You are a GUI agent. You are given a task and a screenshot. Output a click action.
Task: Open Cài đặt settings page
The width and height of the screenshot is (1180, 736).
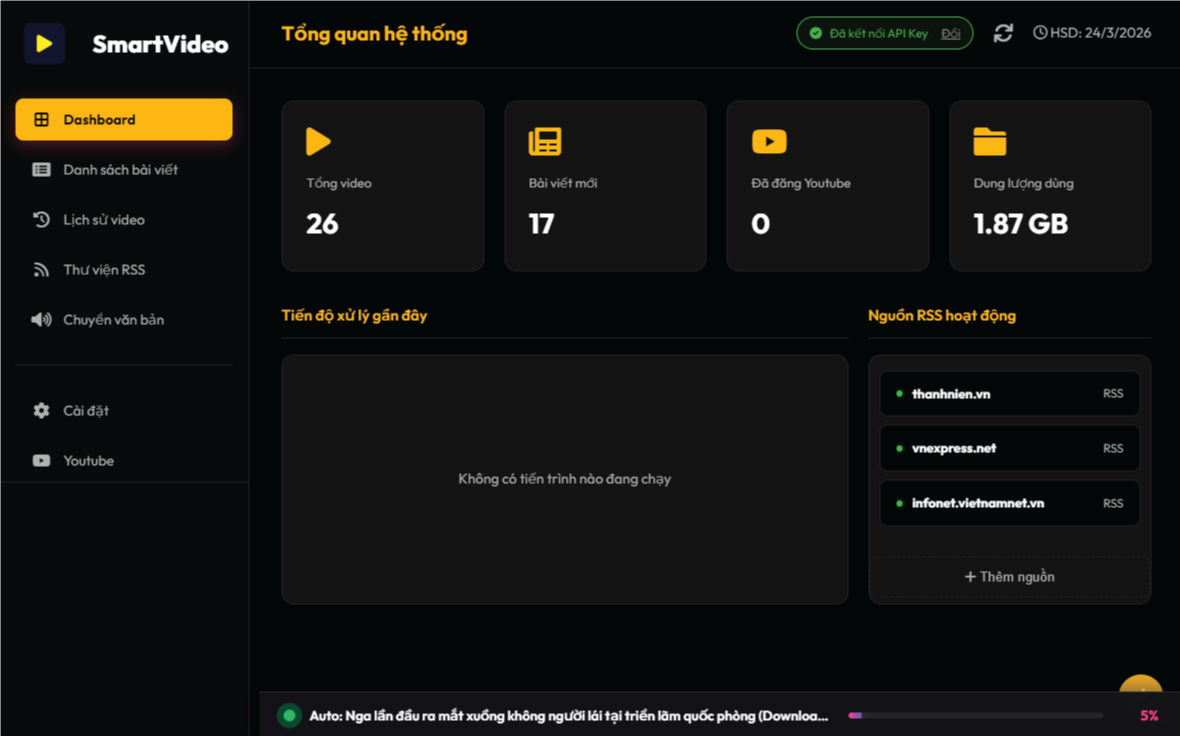pyautogui.click(x=86, y=411)
